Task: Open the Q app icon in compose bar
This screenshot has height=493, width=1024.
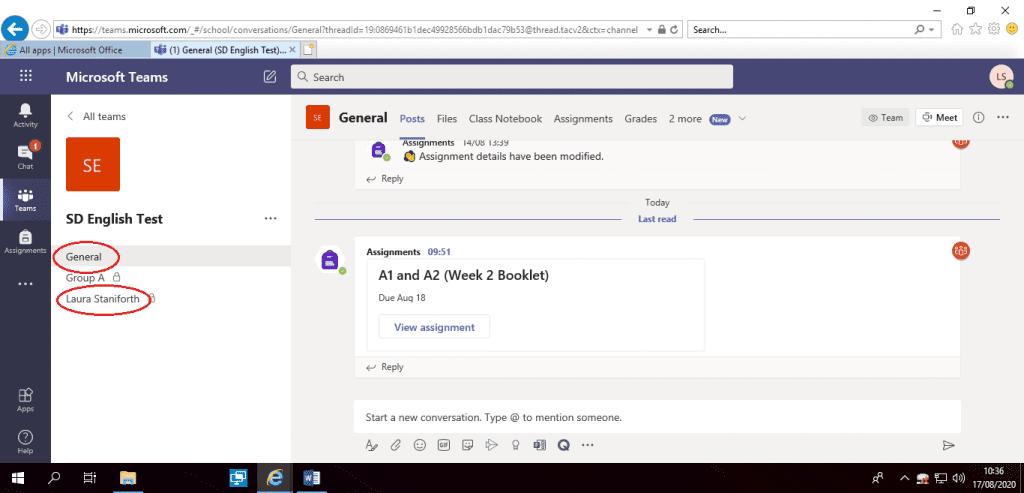Action: [x=563, y=445]
